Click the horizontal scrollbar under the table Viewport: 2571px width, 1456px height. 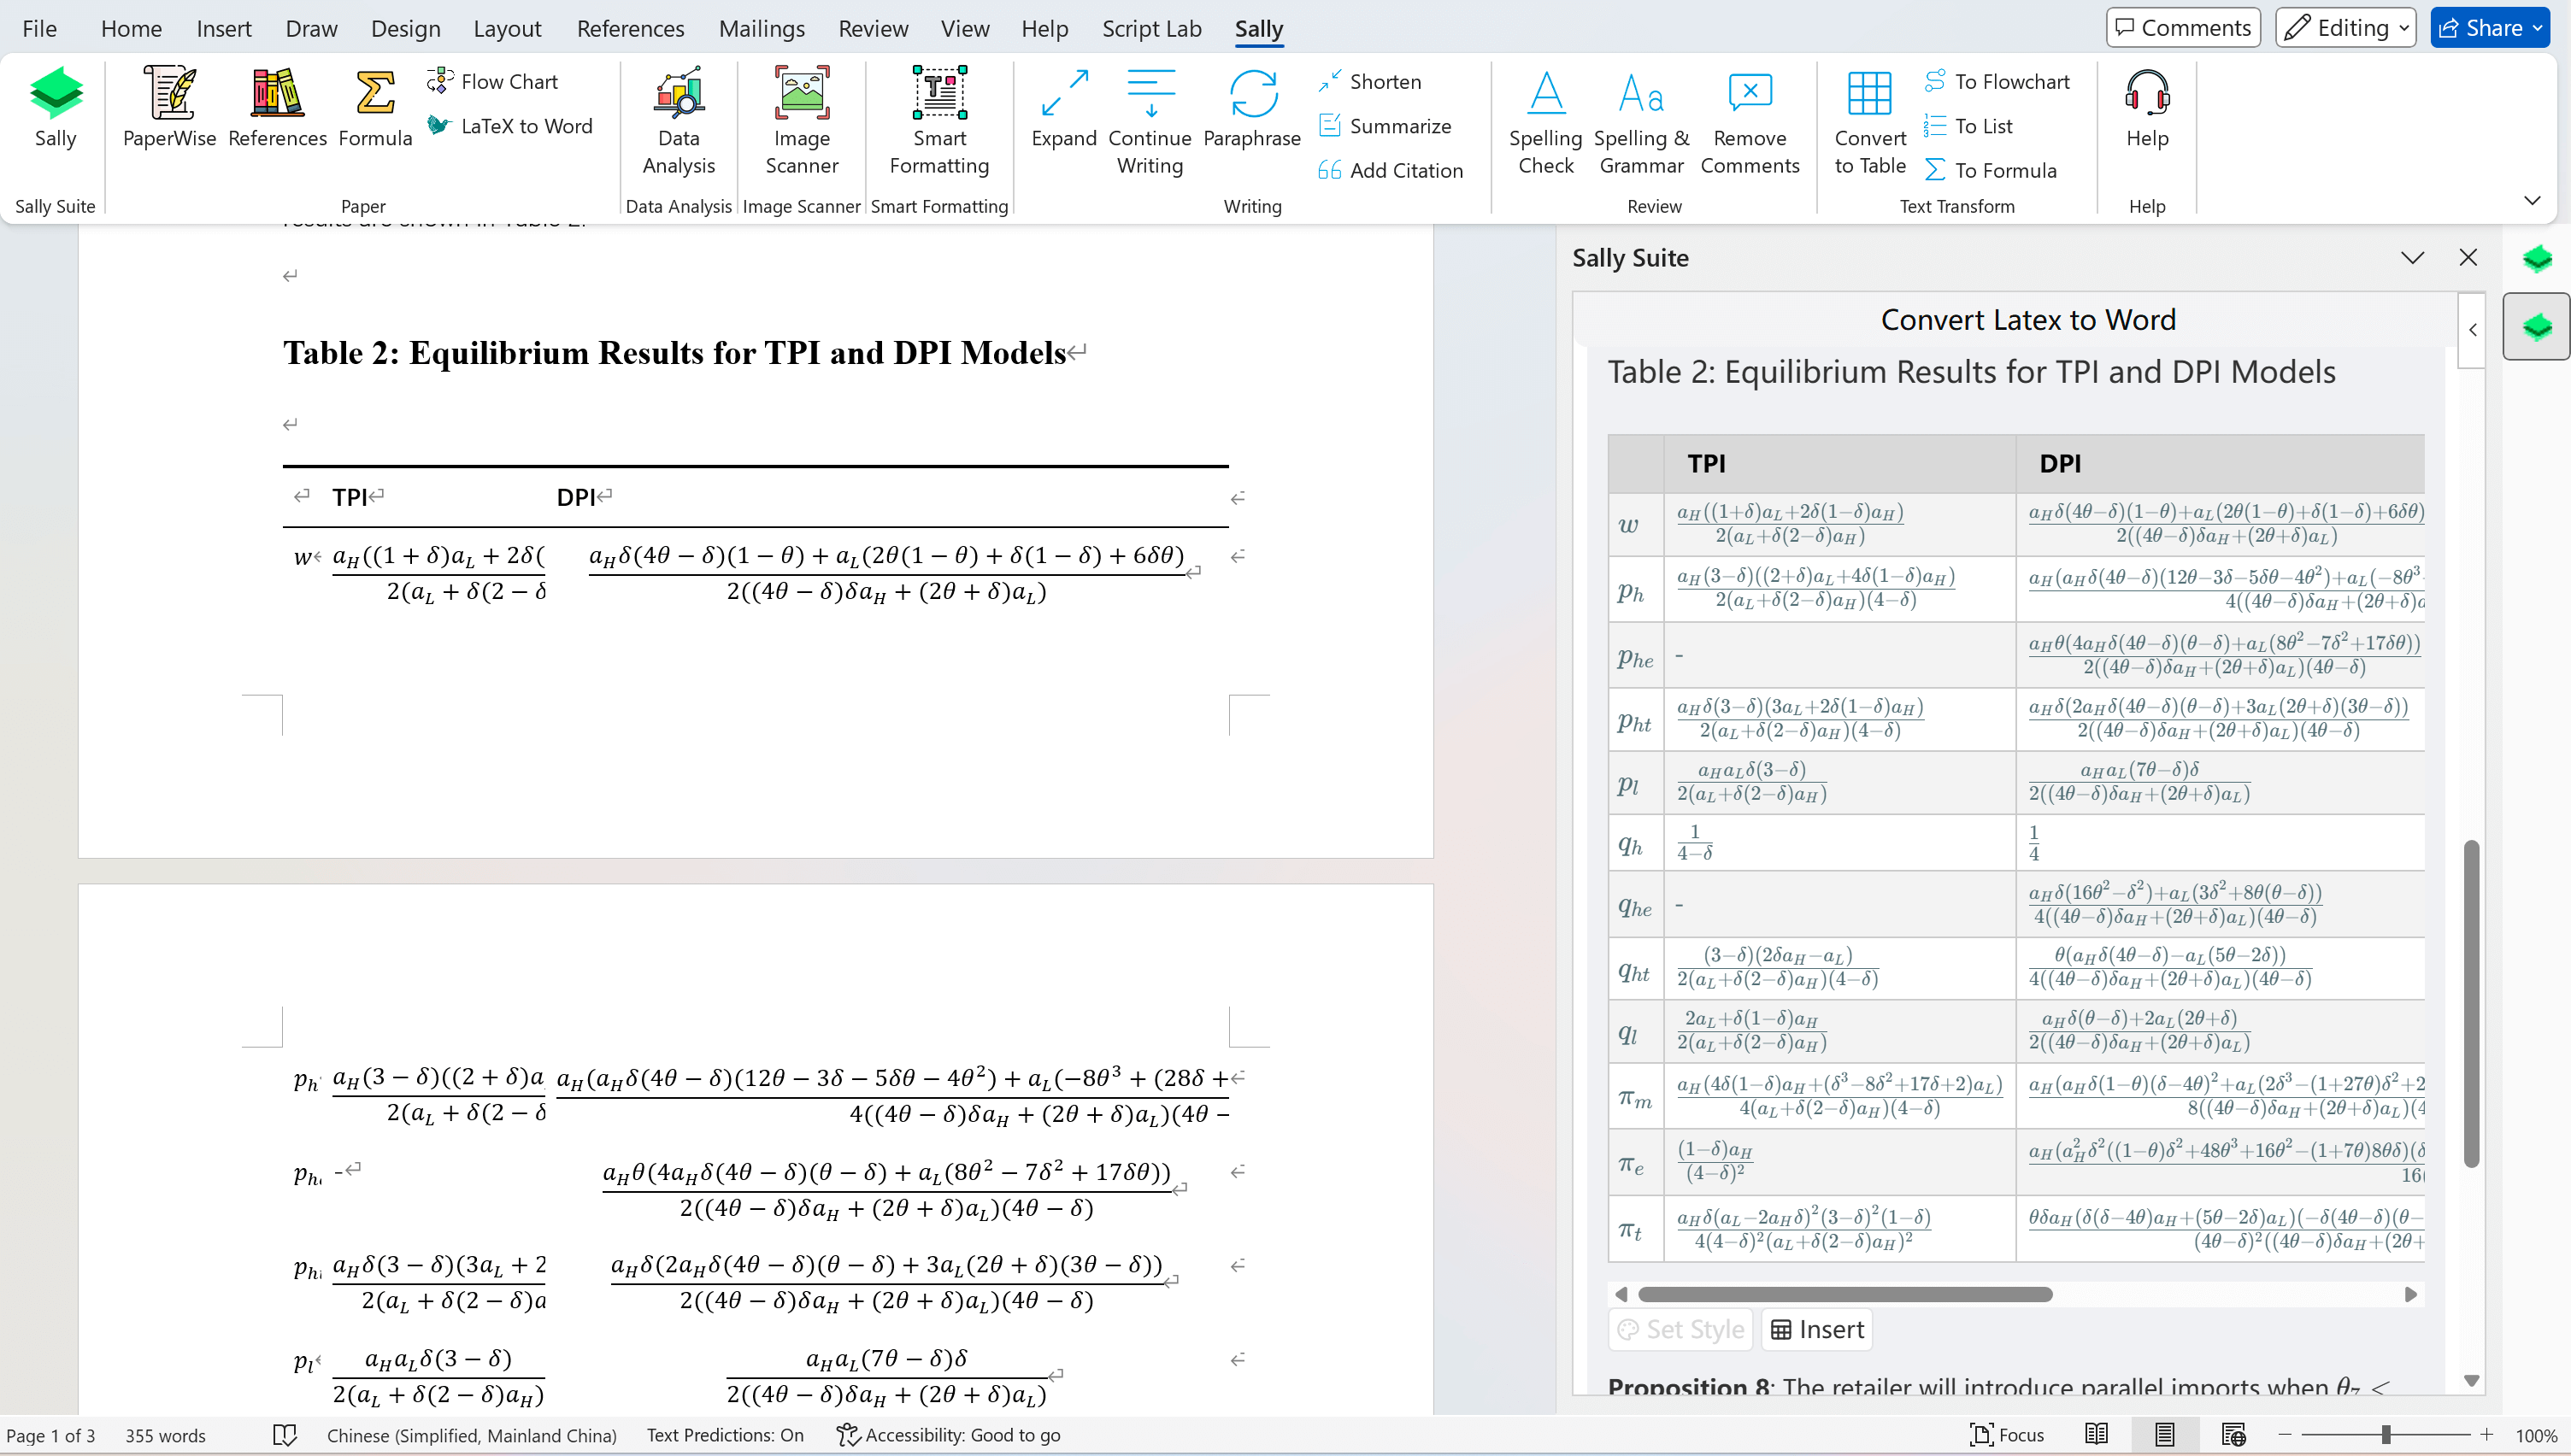click(x=1845, y=1294)
